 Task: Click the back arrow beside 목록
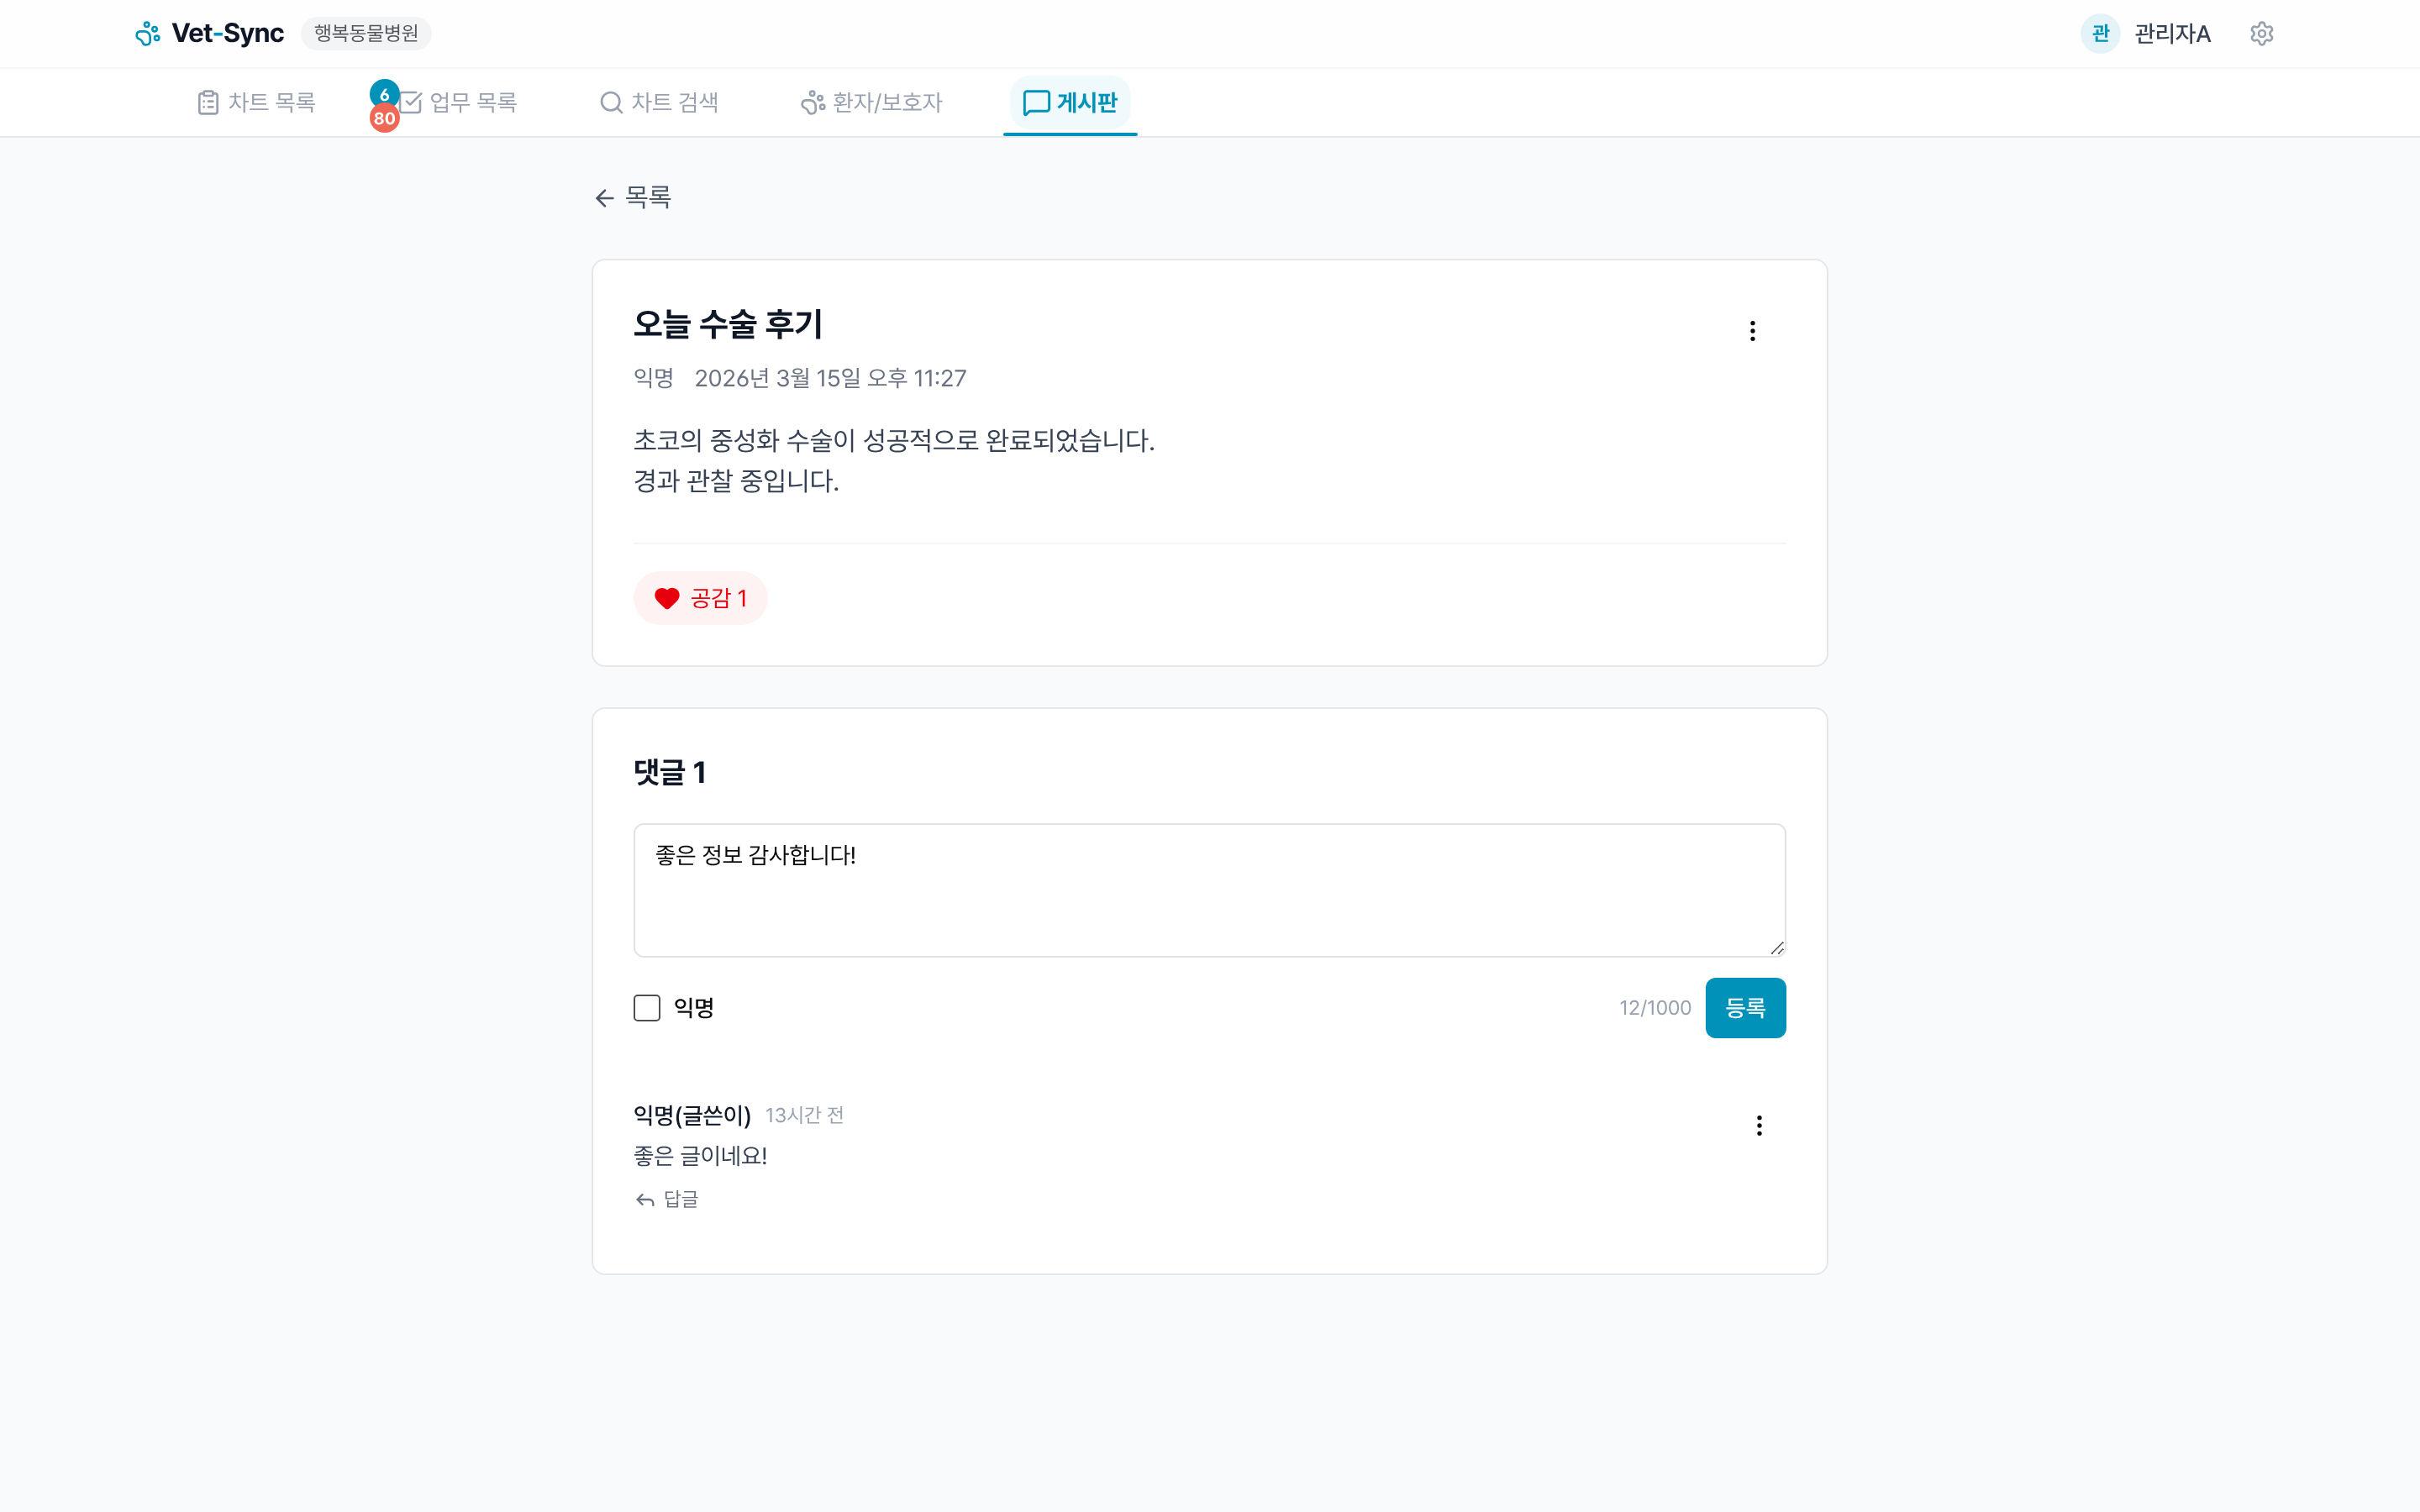[604, 197]
